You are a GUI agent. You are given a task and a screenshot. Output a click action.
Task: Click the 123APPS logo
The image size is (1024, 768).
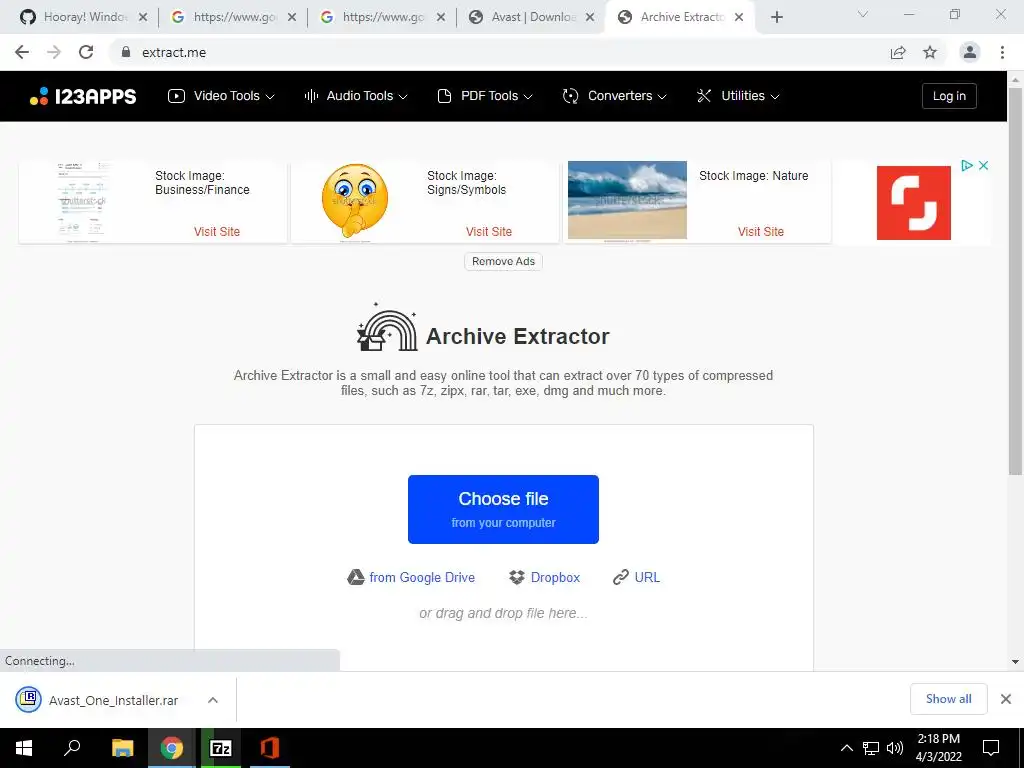[83, 96]
